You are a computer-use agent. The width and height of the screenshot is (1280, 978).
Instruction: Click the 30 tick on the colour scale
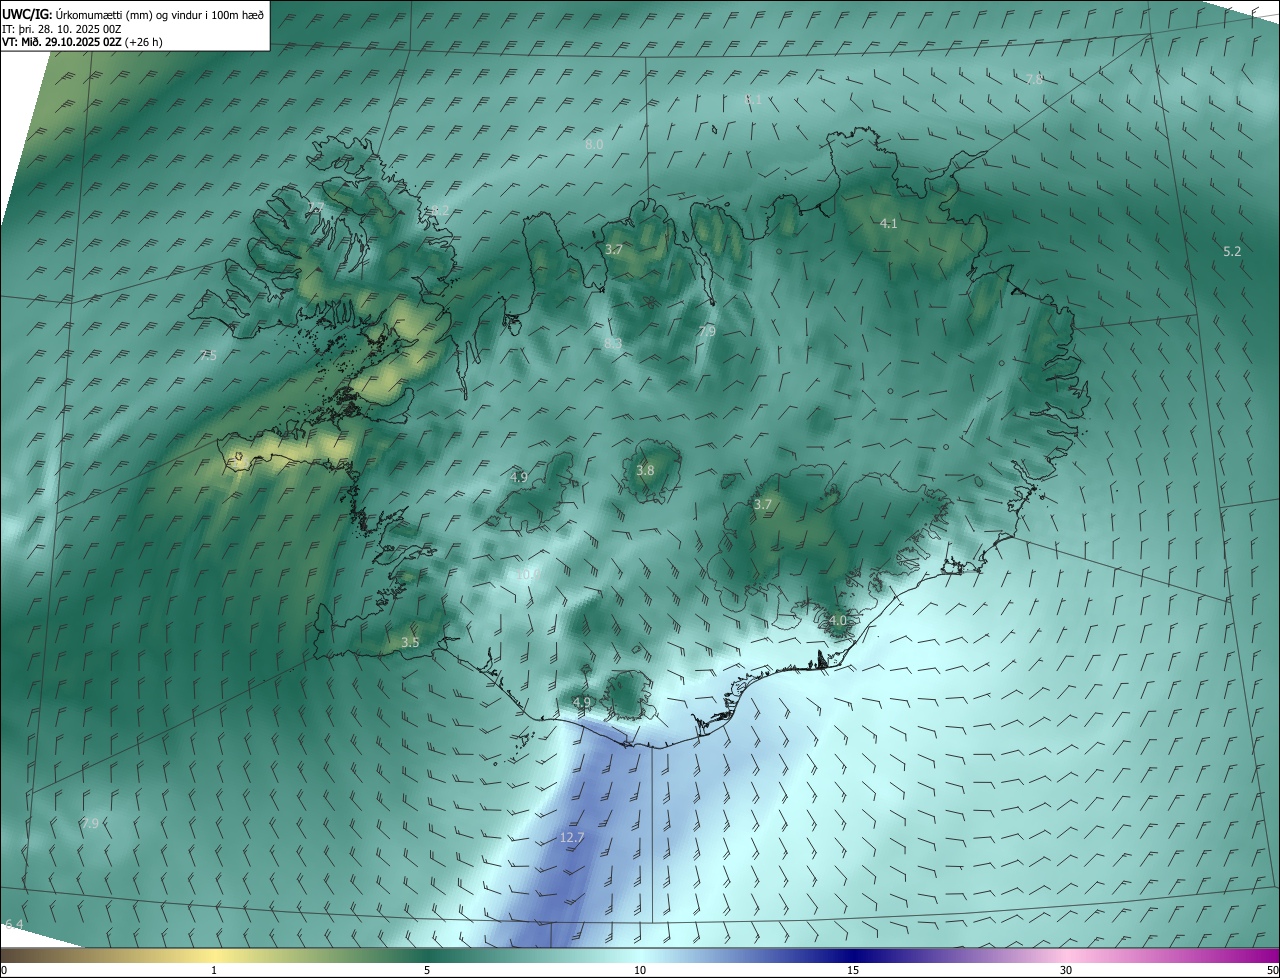[1066, 970]
